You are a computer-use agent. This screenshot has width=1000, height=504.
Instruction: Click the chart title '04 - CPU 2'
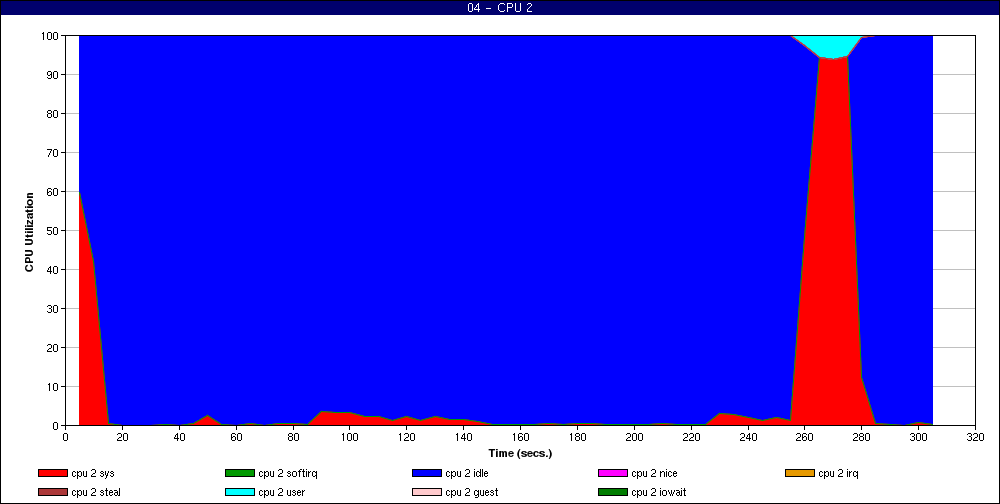coord(500,8)
